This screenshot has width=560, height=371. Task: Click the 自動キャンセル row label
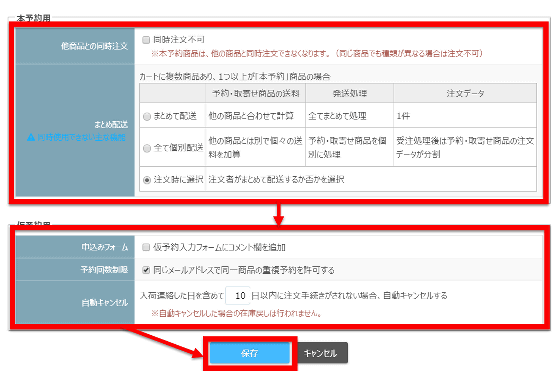pos(104,303)
